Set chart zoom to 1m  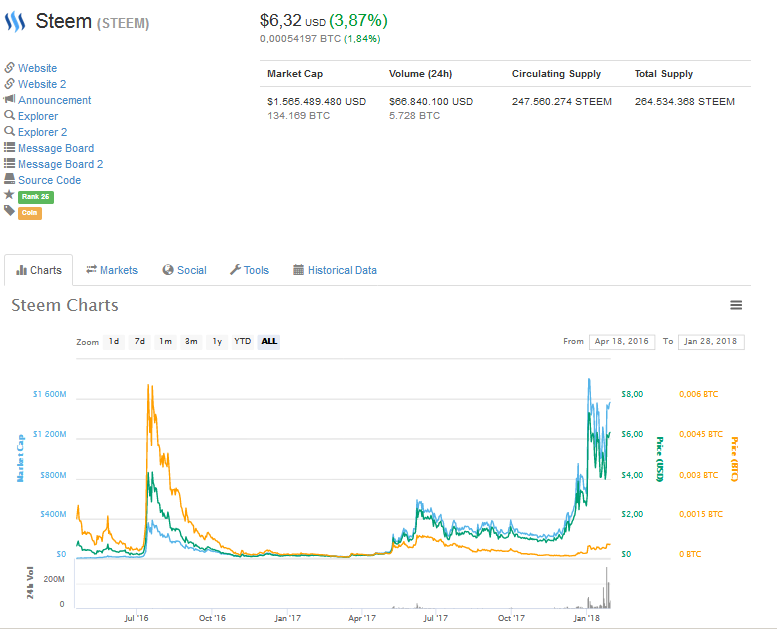point(166,342)
